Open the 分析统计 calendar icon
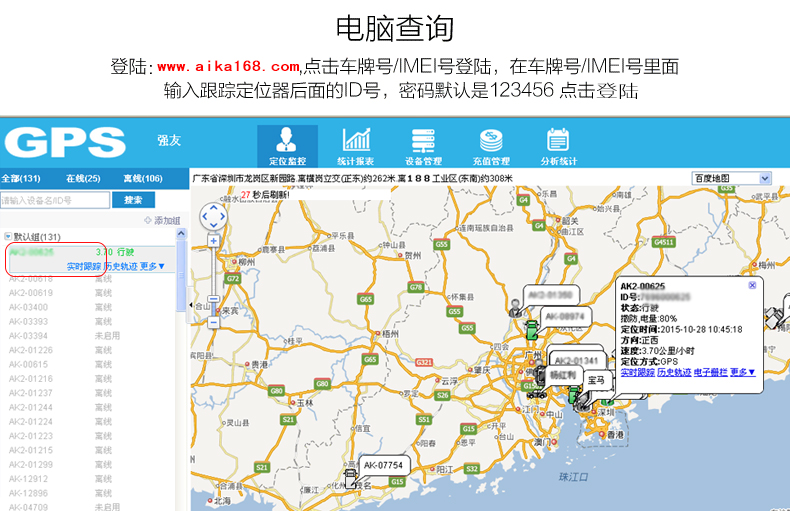Viewport: 790px width, 511px height. pyautogui.click(x=558, y=140)
